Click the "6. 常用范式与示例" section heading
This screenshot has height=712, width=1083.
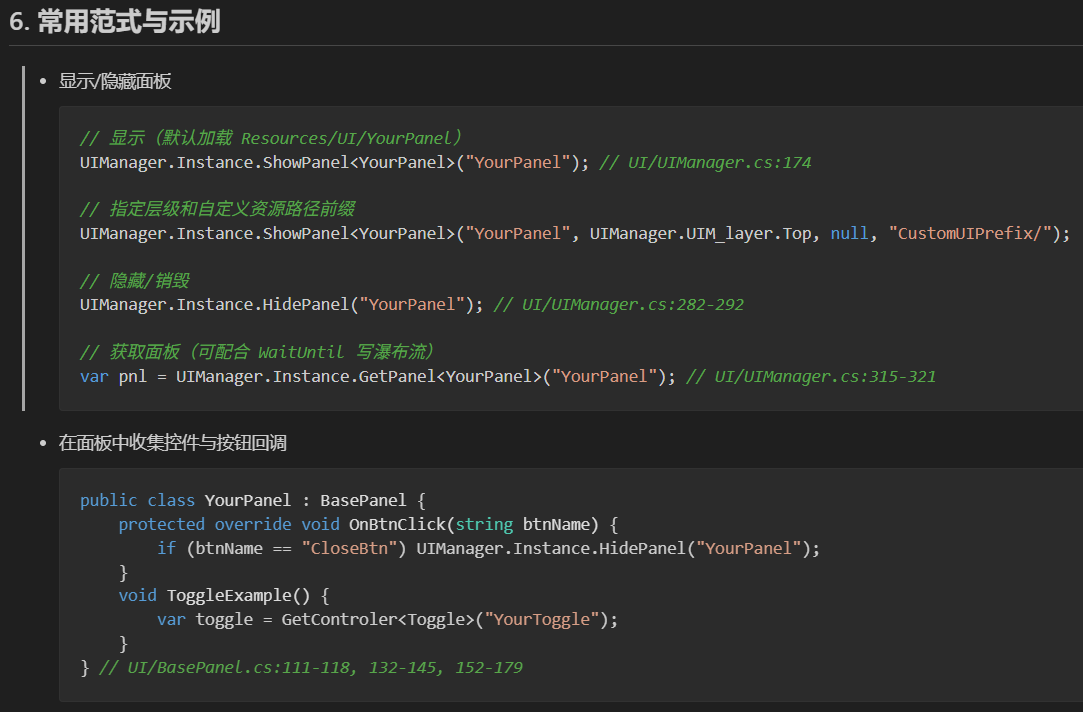115,22
